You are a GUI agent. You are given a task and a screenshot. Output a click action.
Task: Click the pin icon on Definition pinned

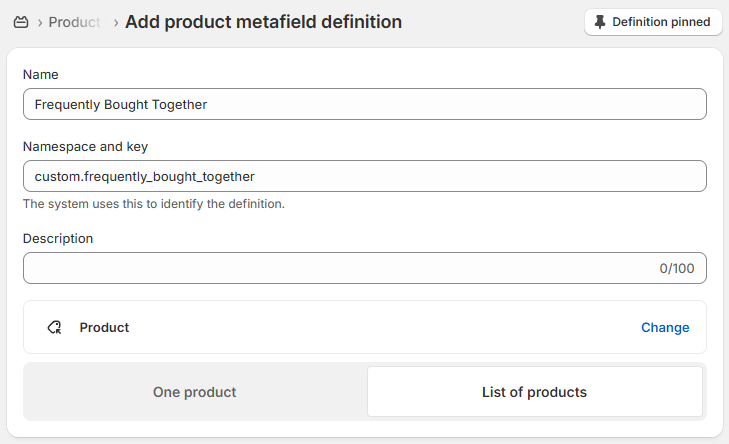coord(600,22)
